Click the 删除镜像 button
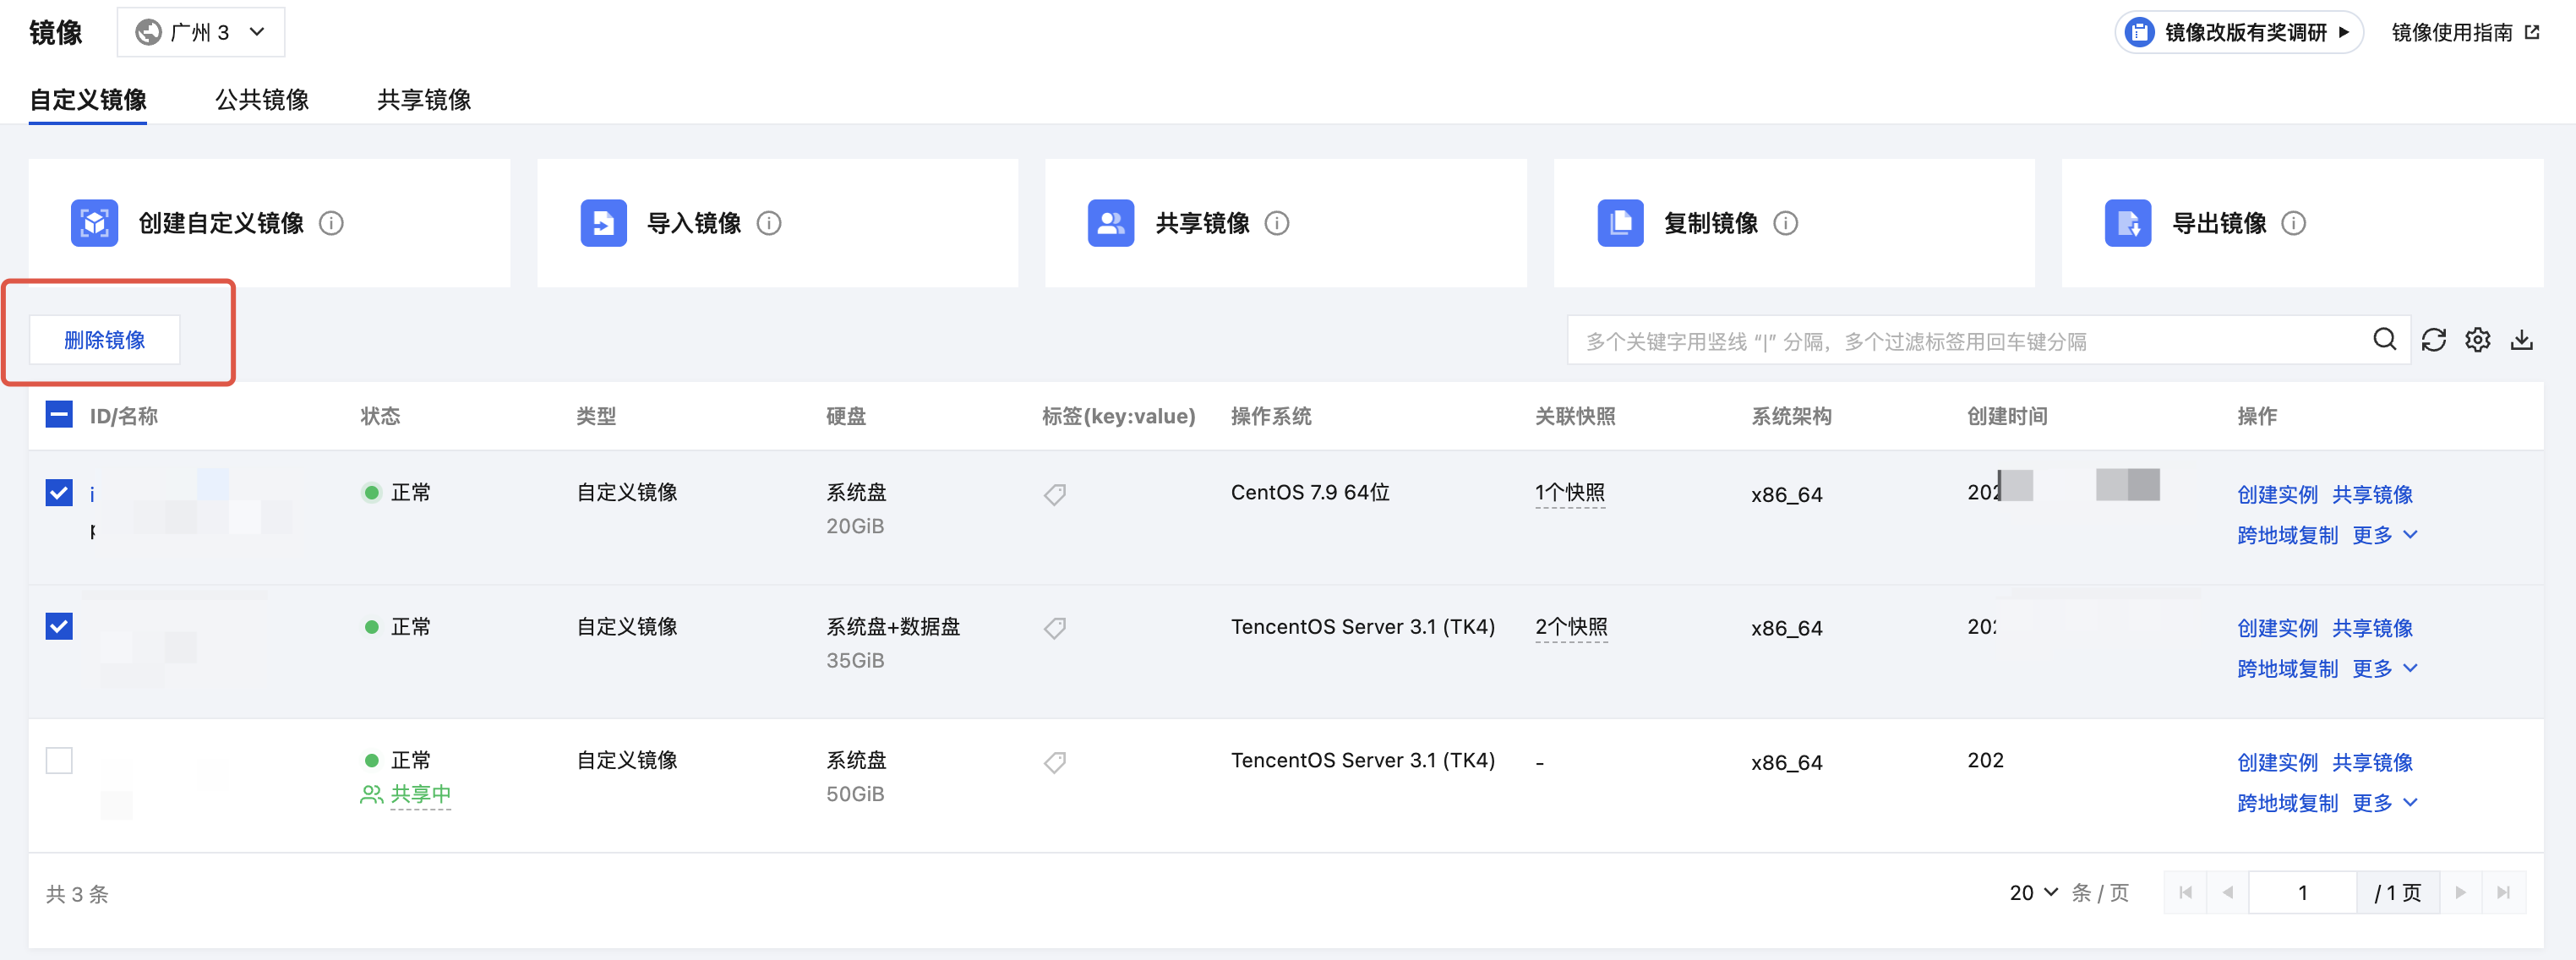Viewport: 2576px width, 960px height. click(104, 340)
